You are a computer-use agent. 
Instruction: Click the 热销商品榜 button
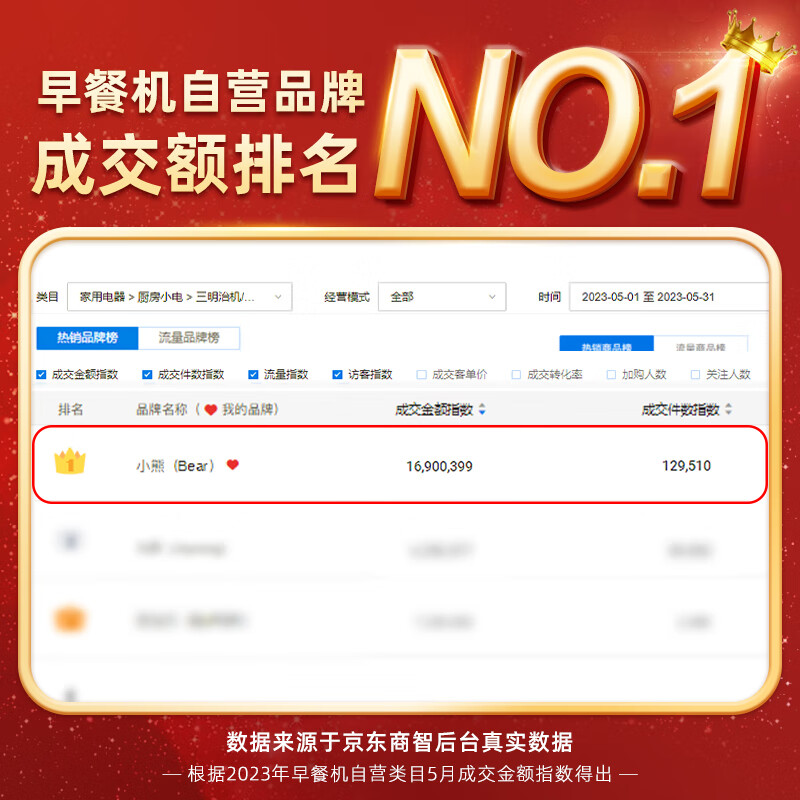(607, 344)
